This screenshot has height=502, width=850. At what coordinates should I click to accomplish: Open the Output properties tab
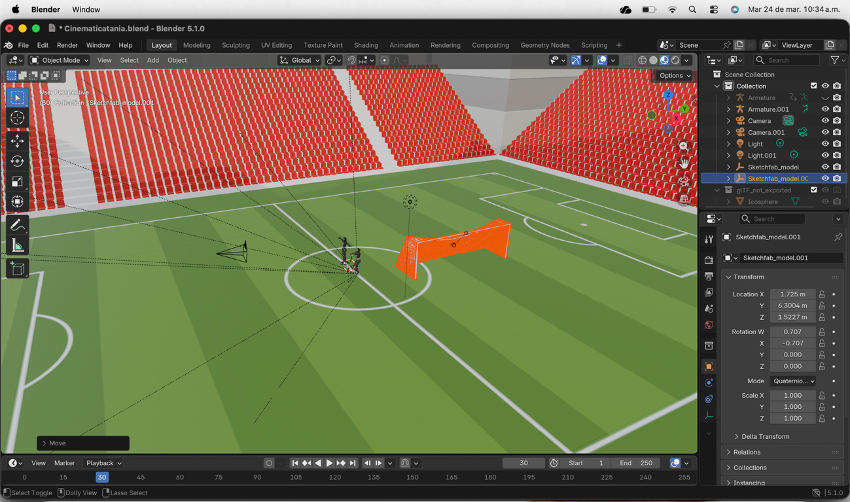(x=709, y=276)
